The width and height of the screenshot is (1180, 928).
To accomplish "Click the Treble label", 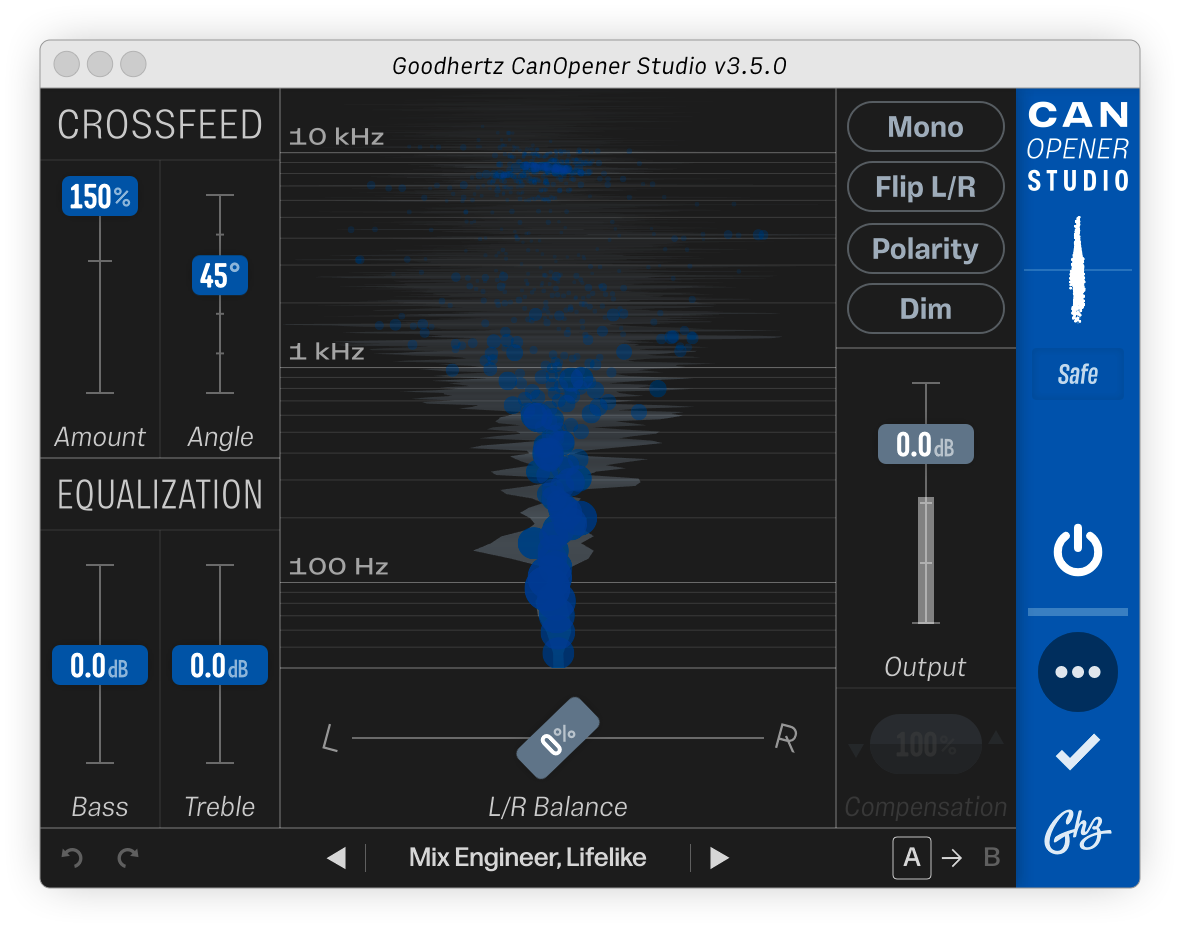I will point(220,807).
